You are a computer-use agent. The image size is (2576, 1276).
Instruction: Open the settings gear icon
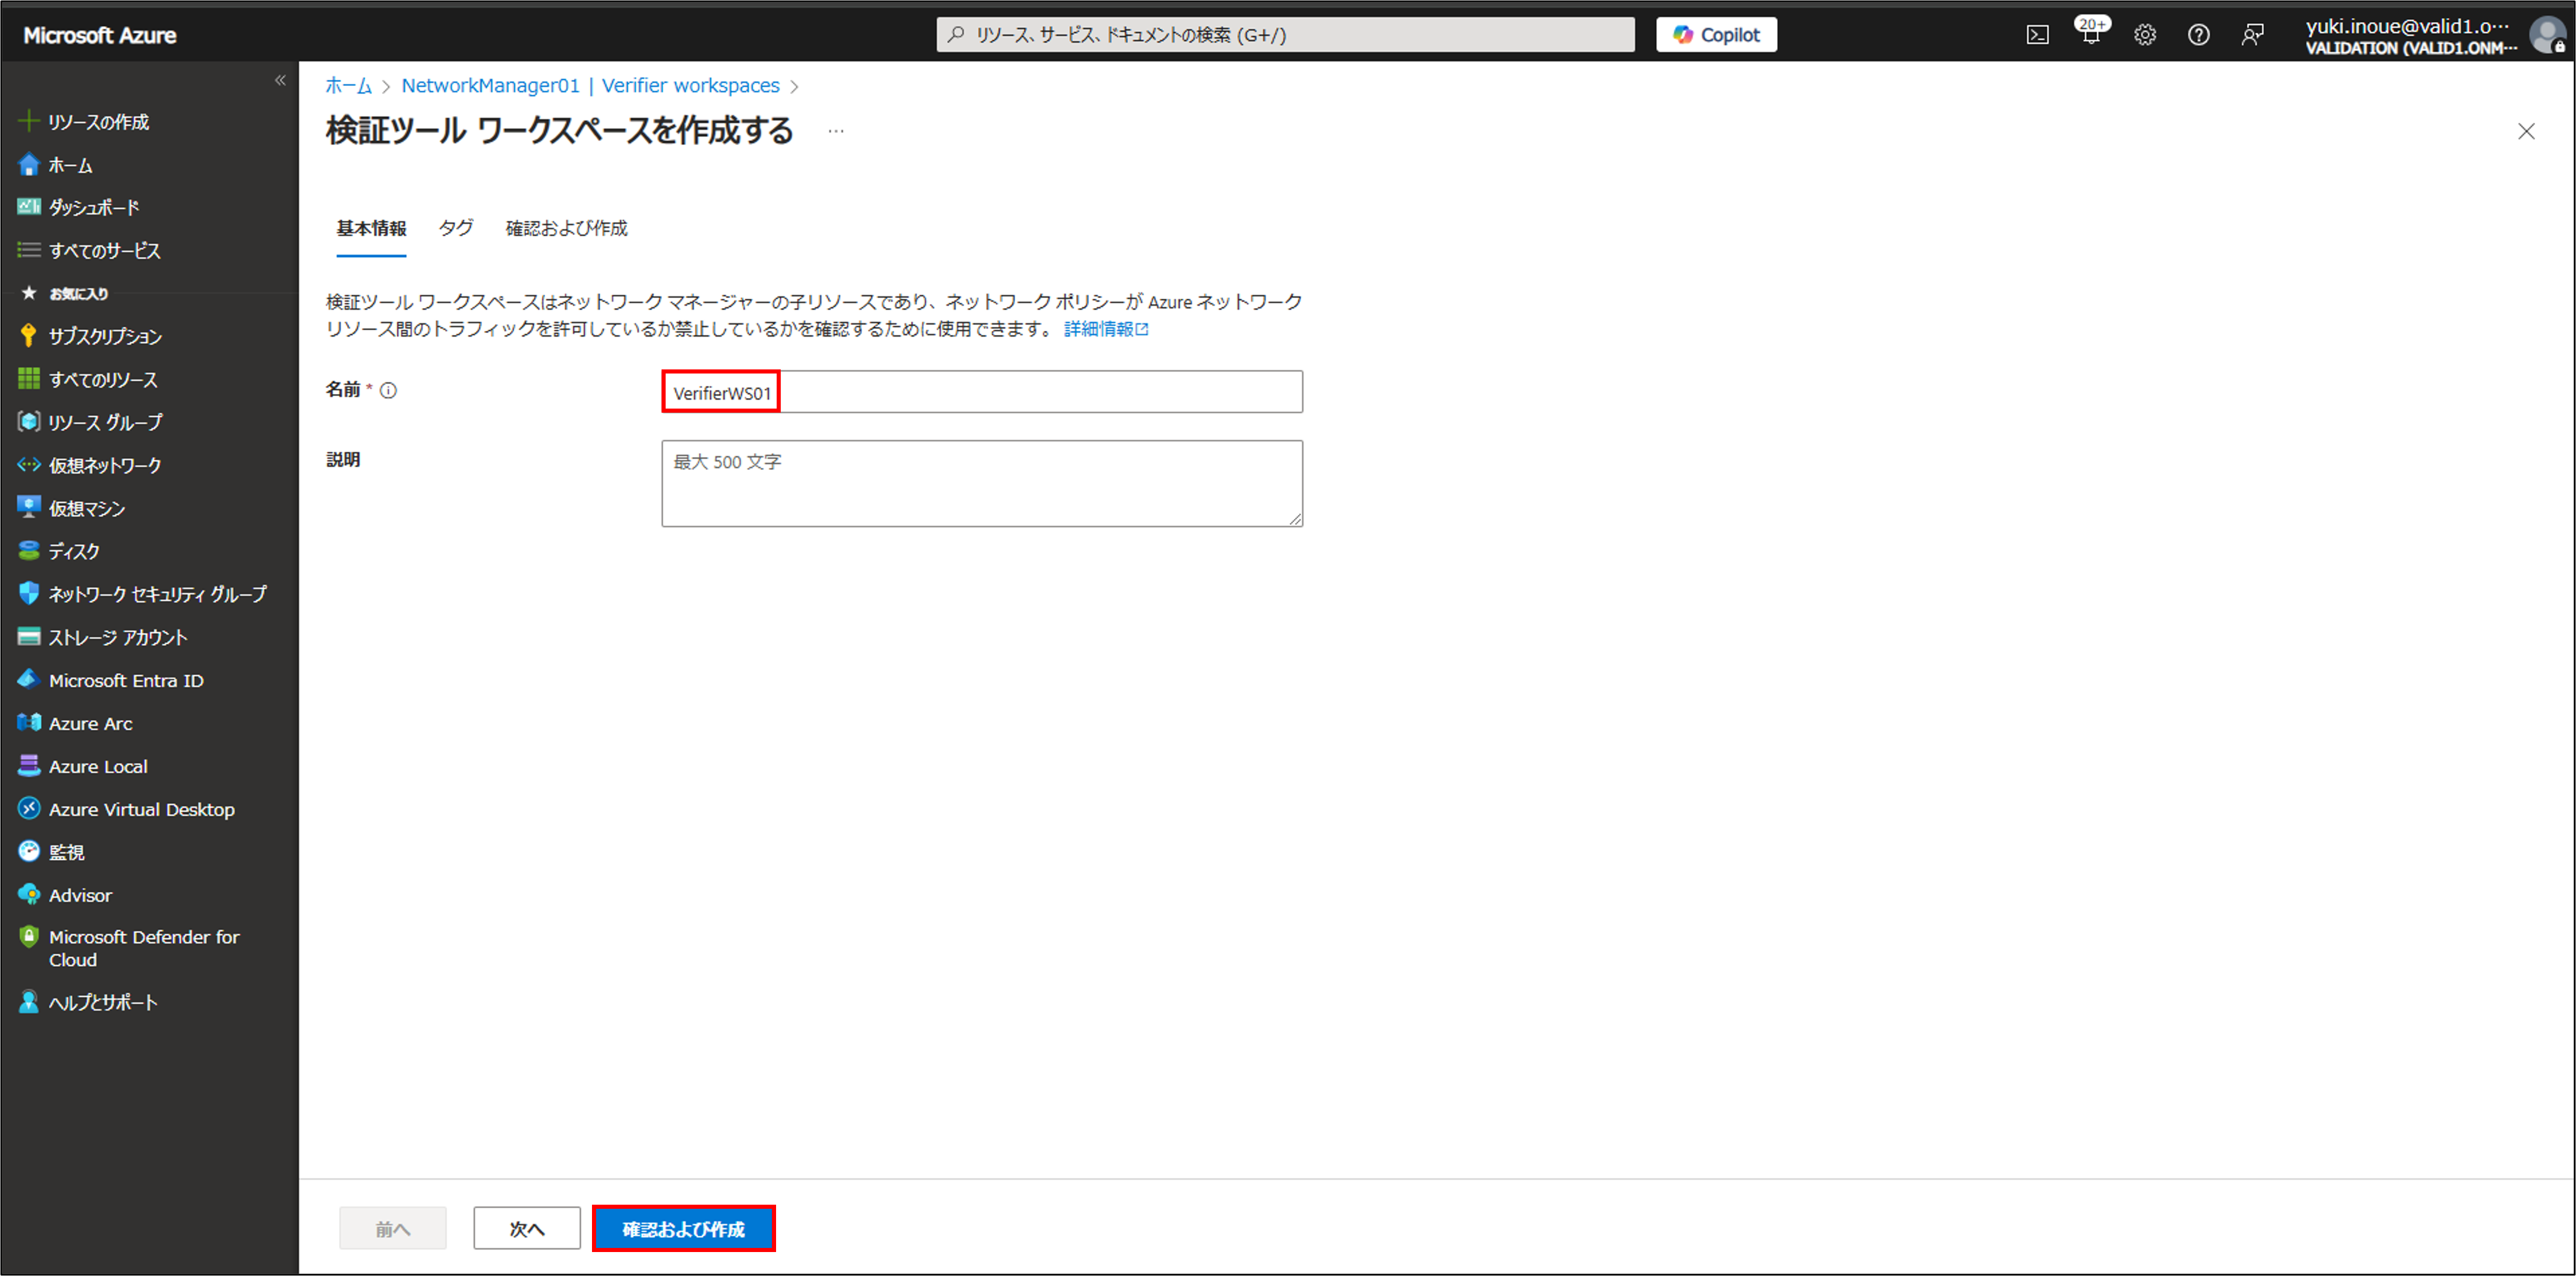[2145, 35]
